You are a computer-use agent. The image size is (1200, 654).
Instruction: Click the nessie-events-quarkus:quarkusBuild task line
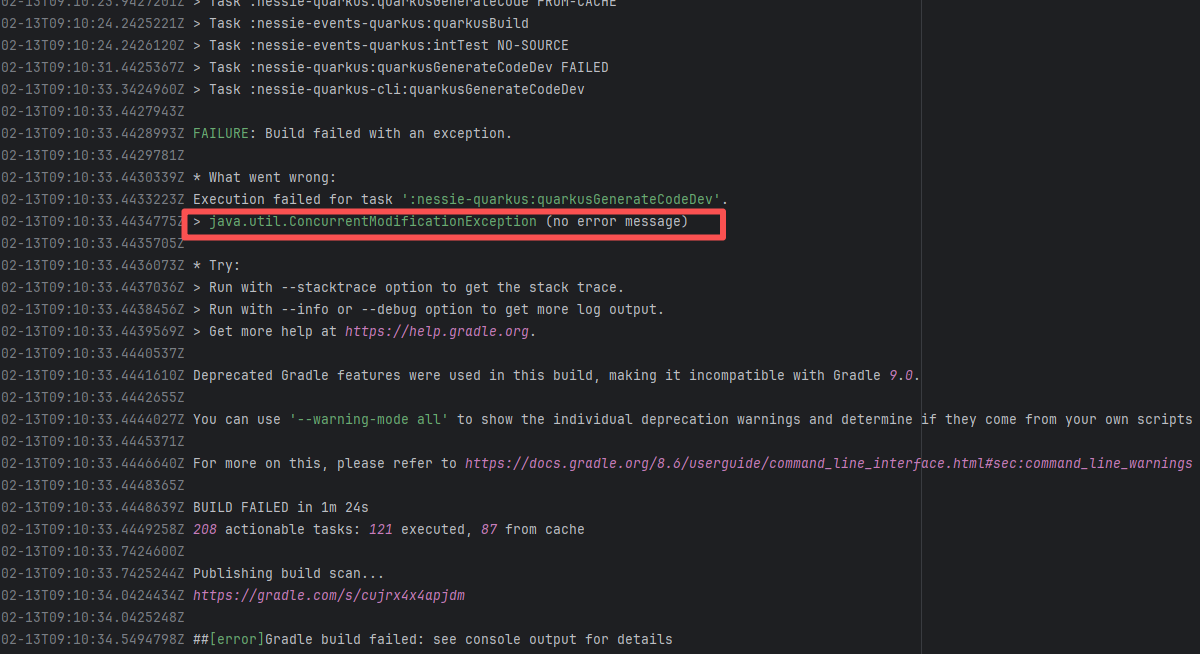360,23
